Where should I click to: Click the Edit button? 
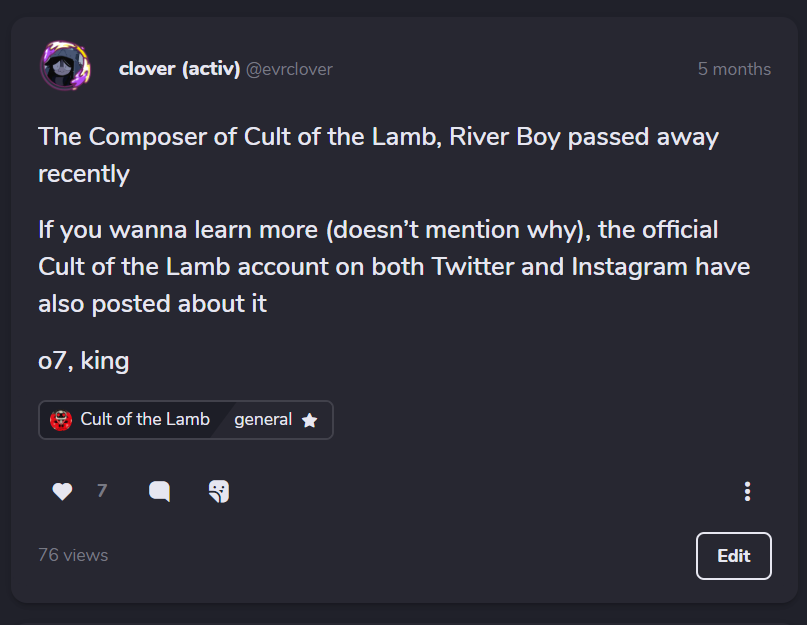(733, 555)
